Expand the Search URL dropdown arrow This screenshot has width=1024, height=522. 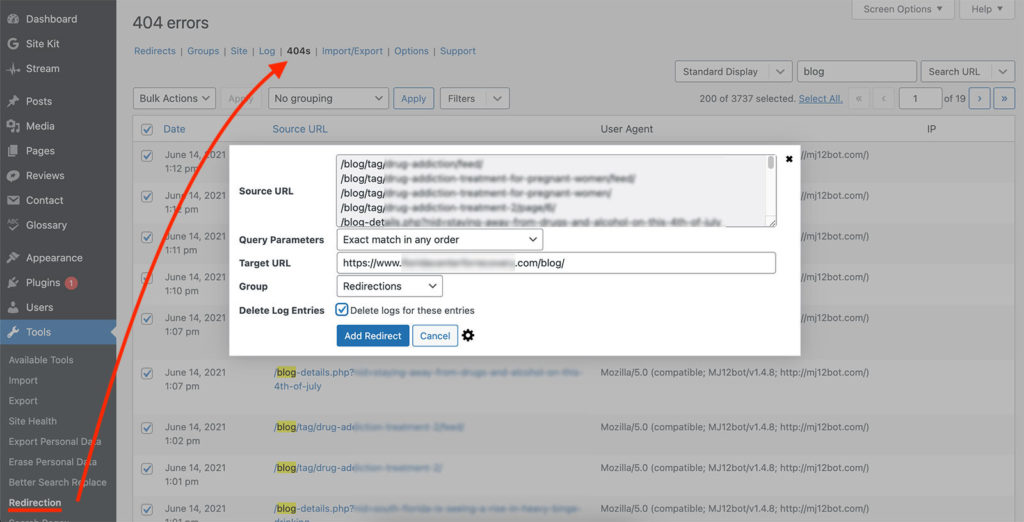click(x=1002, y=72)
